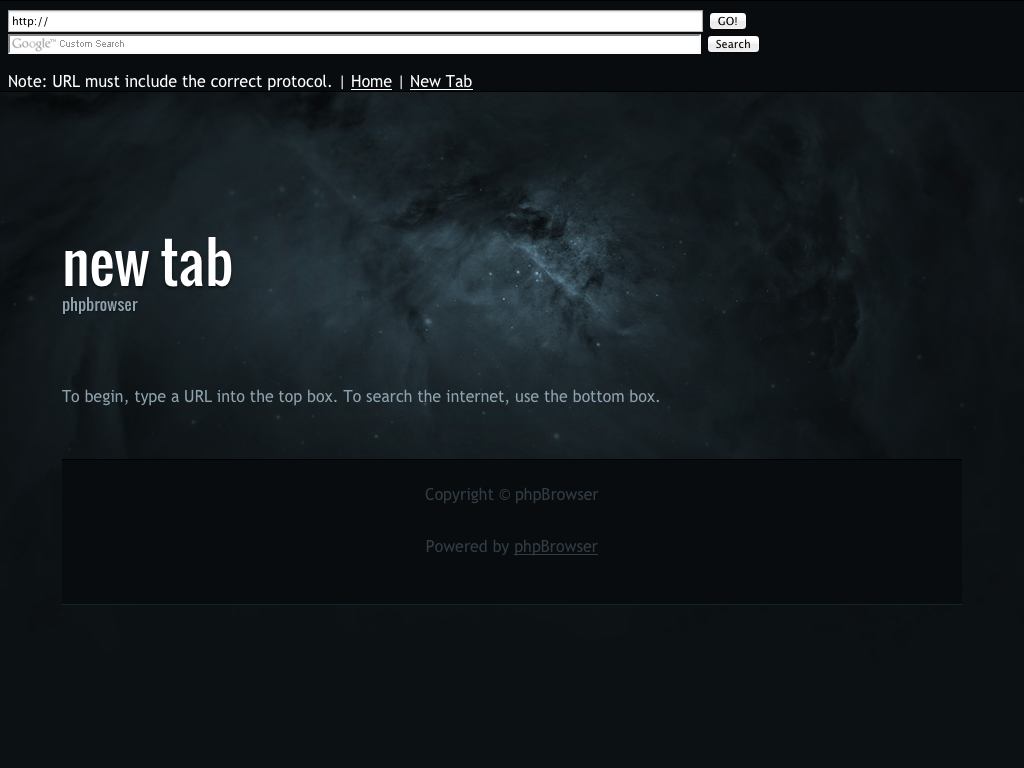
Task: Click the instructional text about typing a URL
Action: click(x=361, y=396)
